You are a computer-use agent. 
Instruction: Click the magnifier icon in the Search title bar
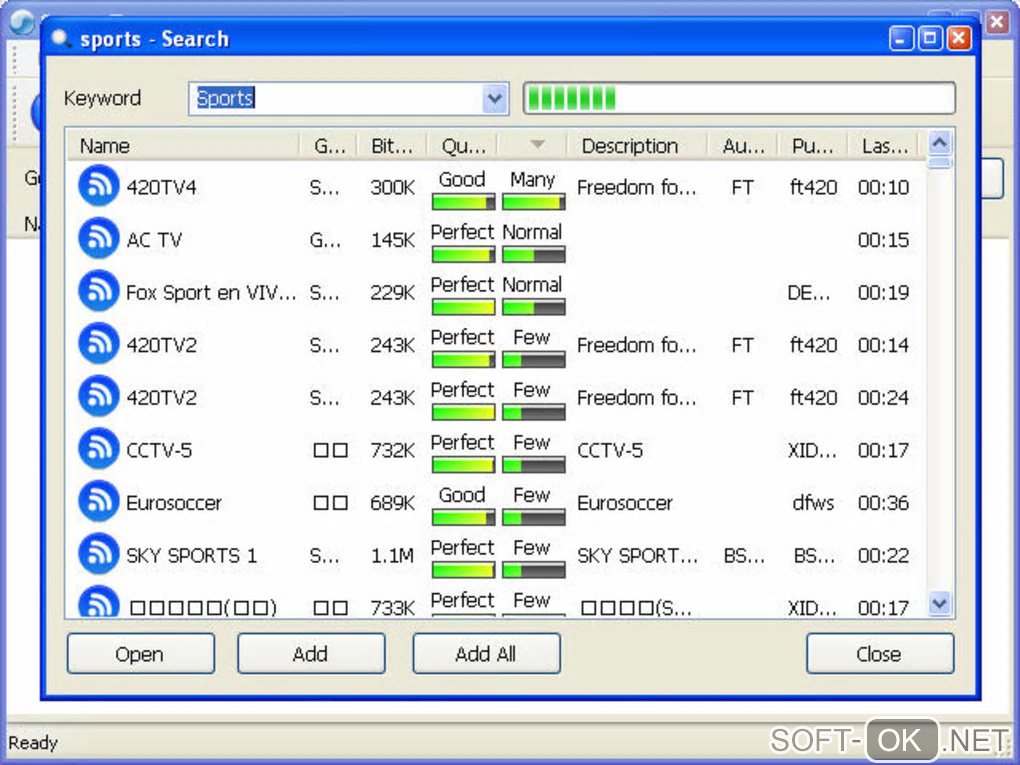tap(60, 38)
